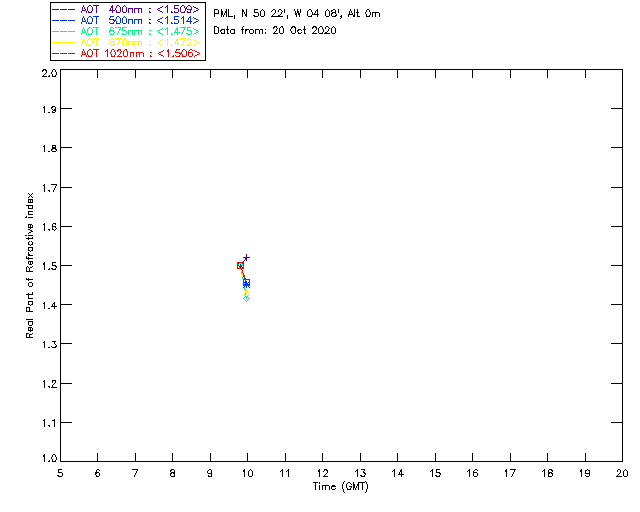This screenshot has height=512, width=640.
Task: Click the y-axis tick label 1.6
Action: [x=49, y=227]
